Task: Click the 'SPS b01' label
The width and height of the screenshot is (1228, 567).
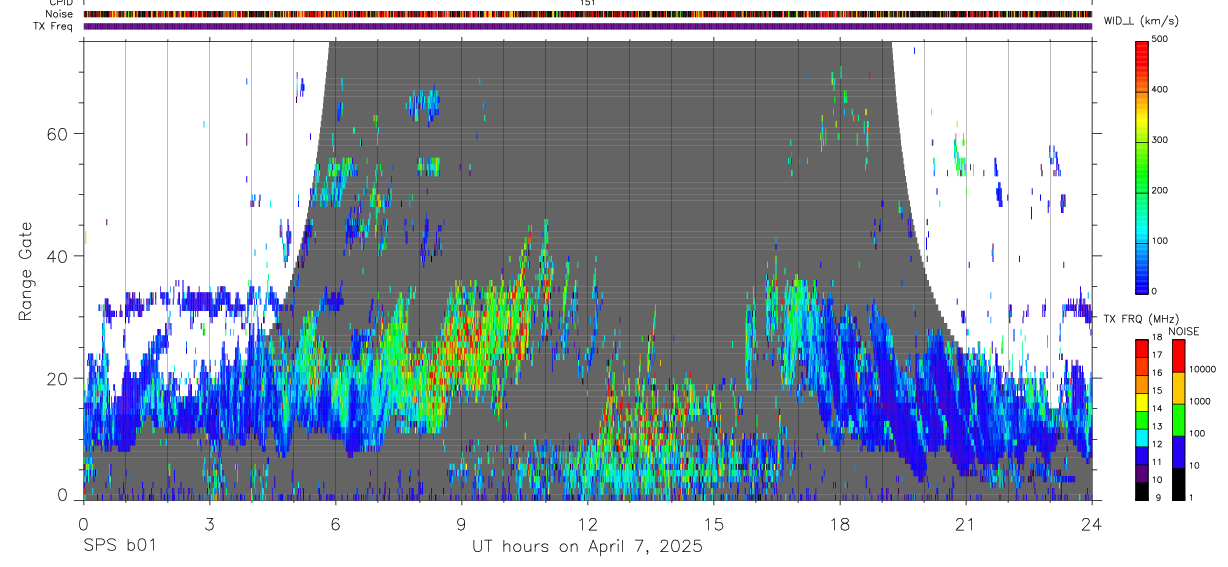Action: [x=119, y=546]
